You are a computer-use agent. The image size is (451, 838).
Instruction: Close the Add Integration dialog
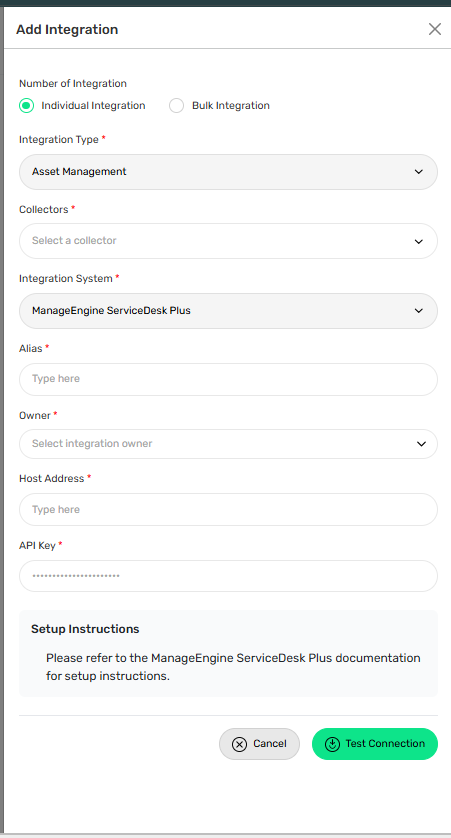(x=434, y=29)
